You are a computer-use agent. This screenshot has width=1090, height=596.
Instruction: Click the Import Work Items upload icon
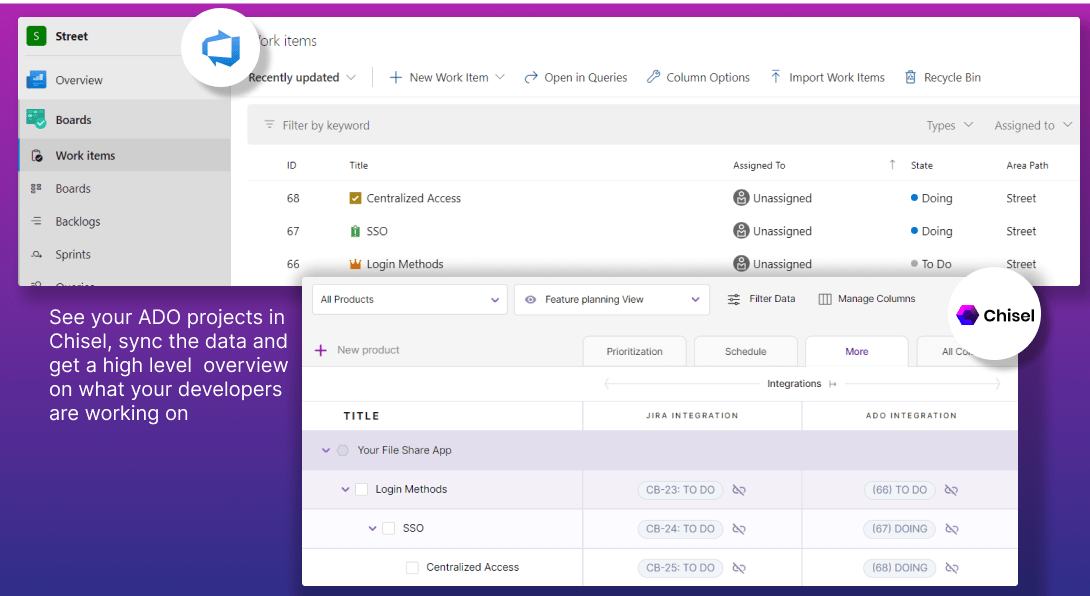[776, 76]
